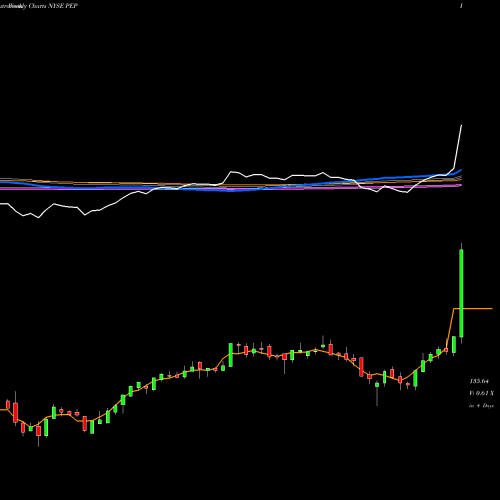Click the 155.64 price value
The height and width of the screenshot is (500, 500).
(479, 381)
